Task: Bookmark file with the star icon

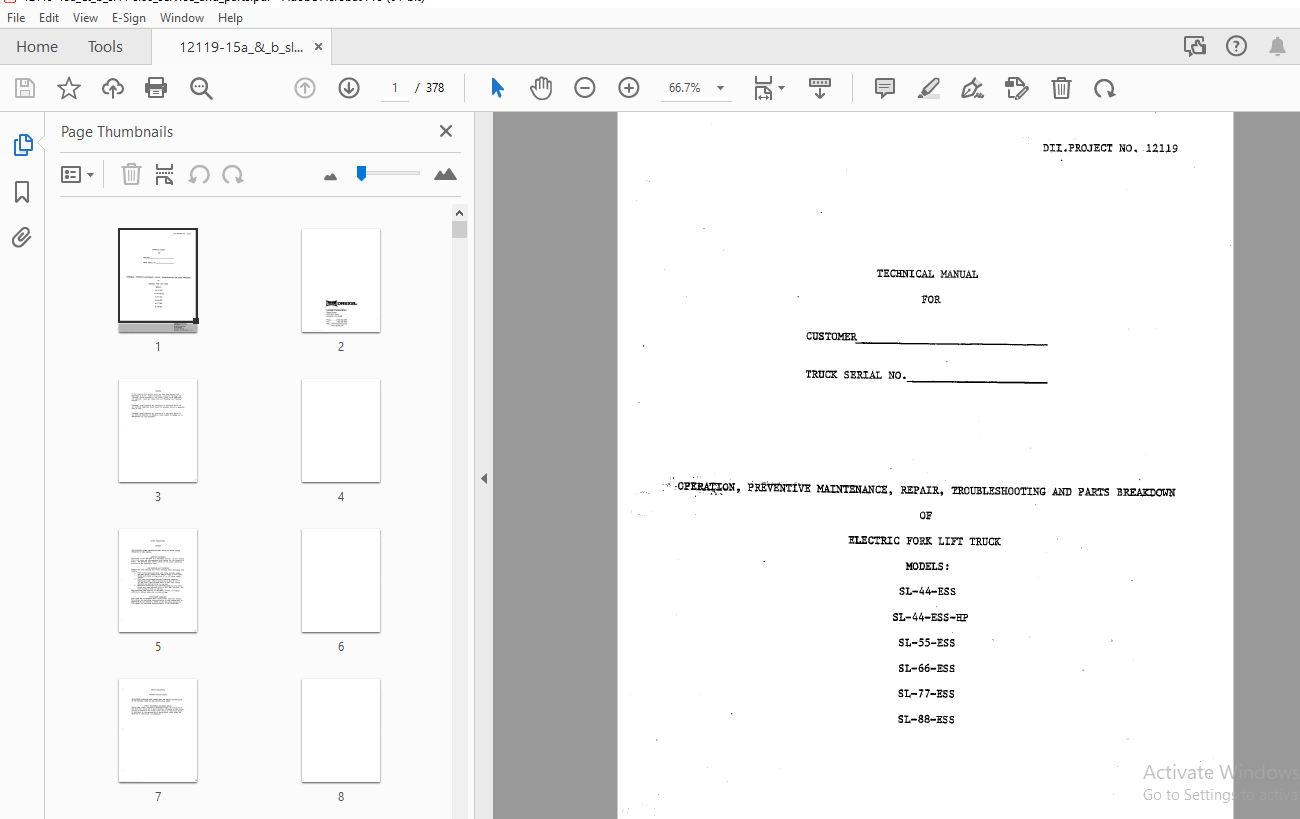Action: coord(69,88)
